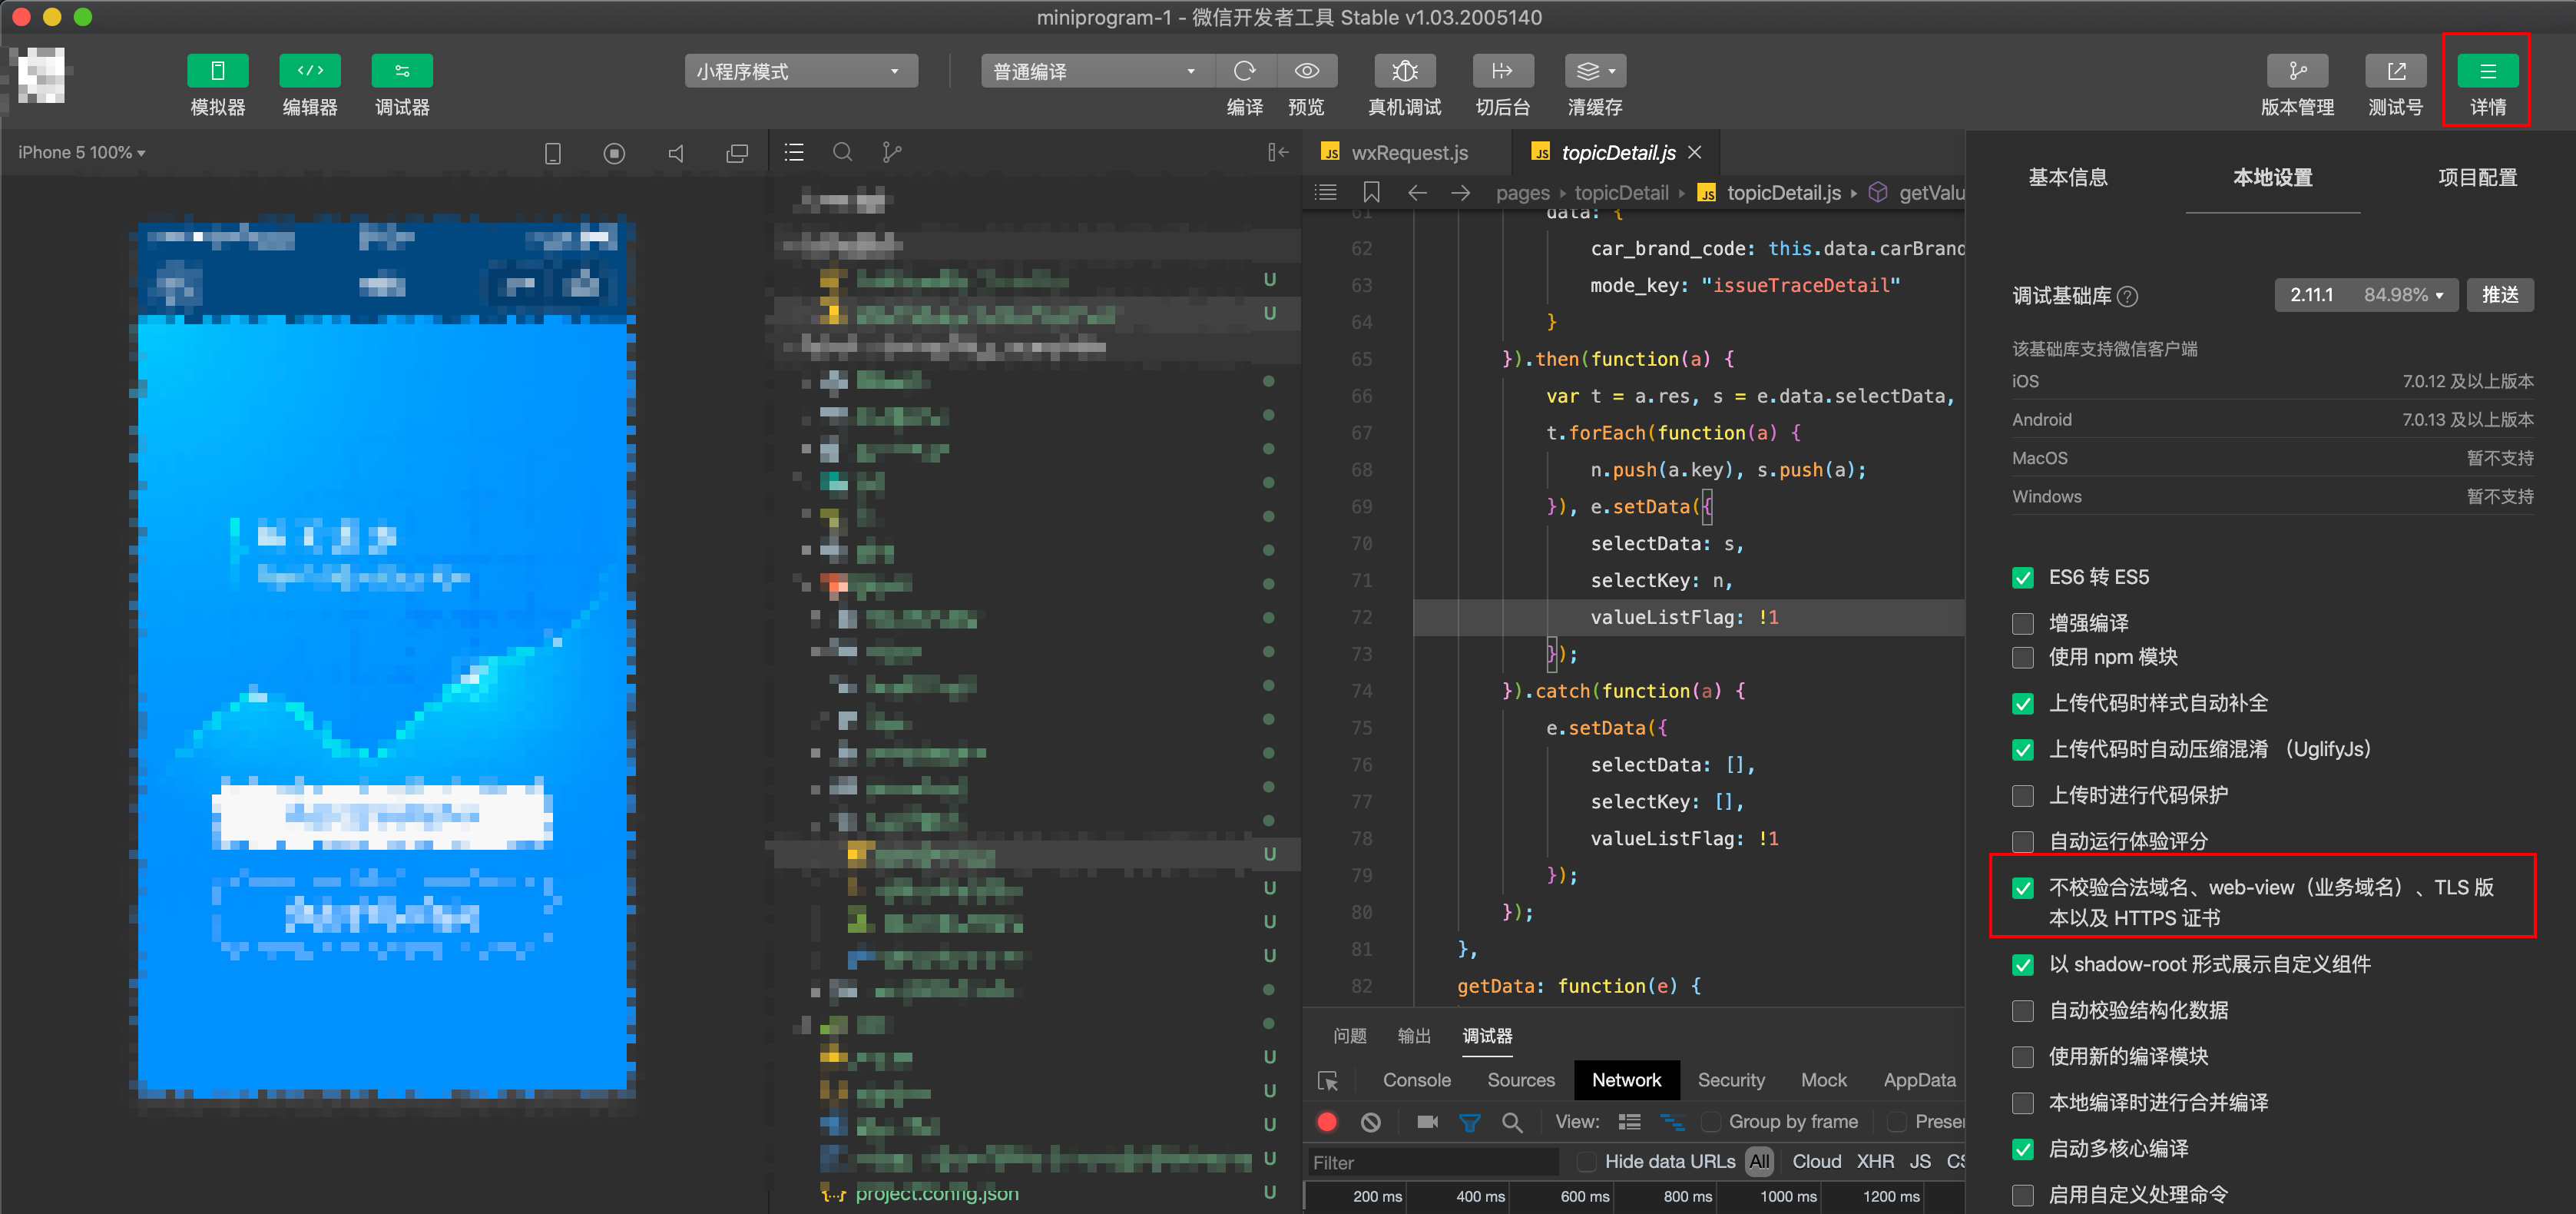Click the network Filter input field
Viewport: 2576px width, 1214px height.
click(1432, 1162)
